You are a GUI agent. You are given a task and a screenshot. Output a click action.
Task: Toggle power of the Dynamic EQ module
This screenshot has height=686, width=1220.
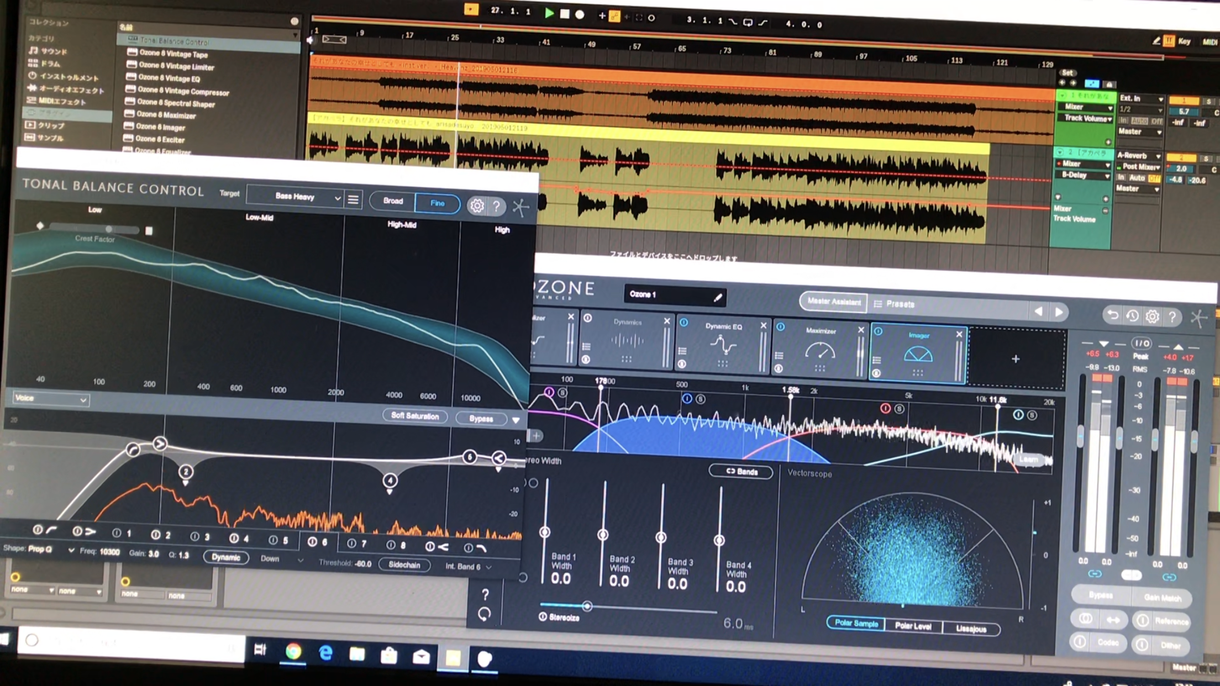[x=684, y=323]
